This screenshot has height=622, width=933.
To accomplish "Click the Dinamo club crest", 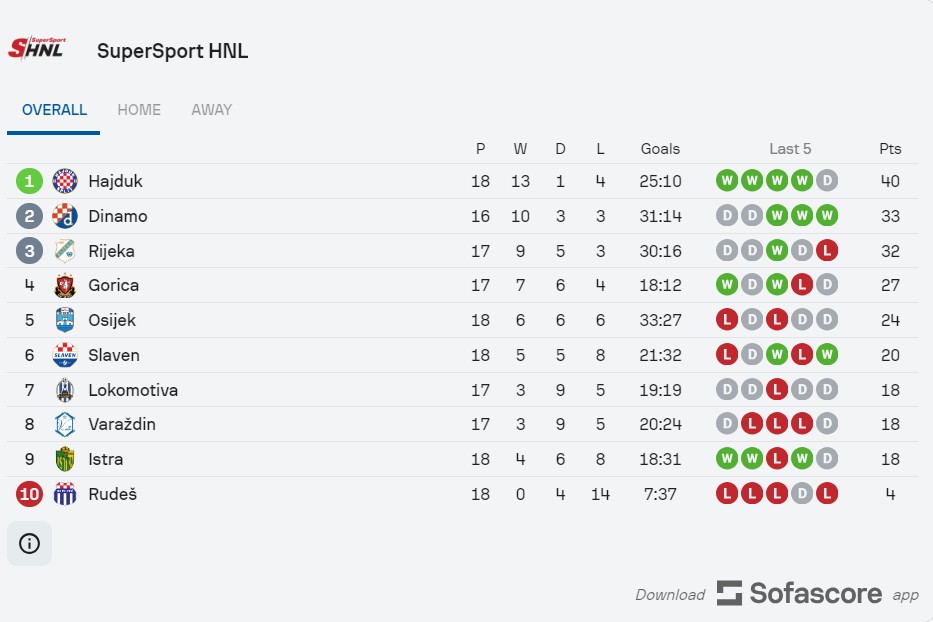I will coord(65,216).
